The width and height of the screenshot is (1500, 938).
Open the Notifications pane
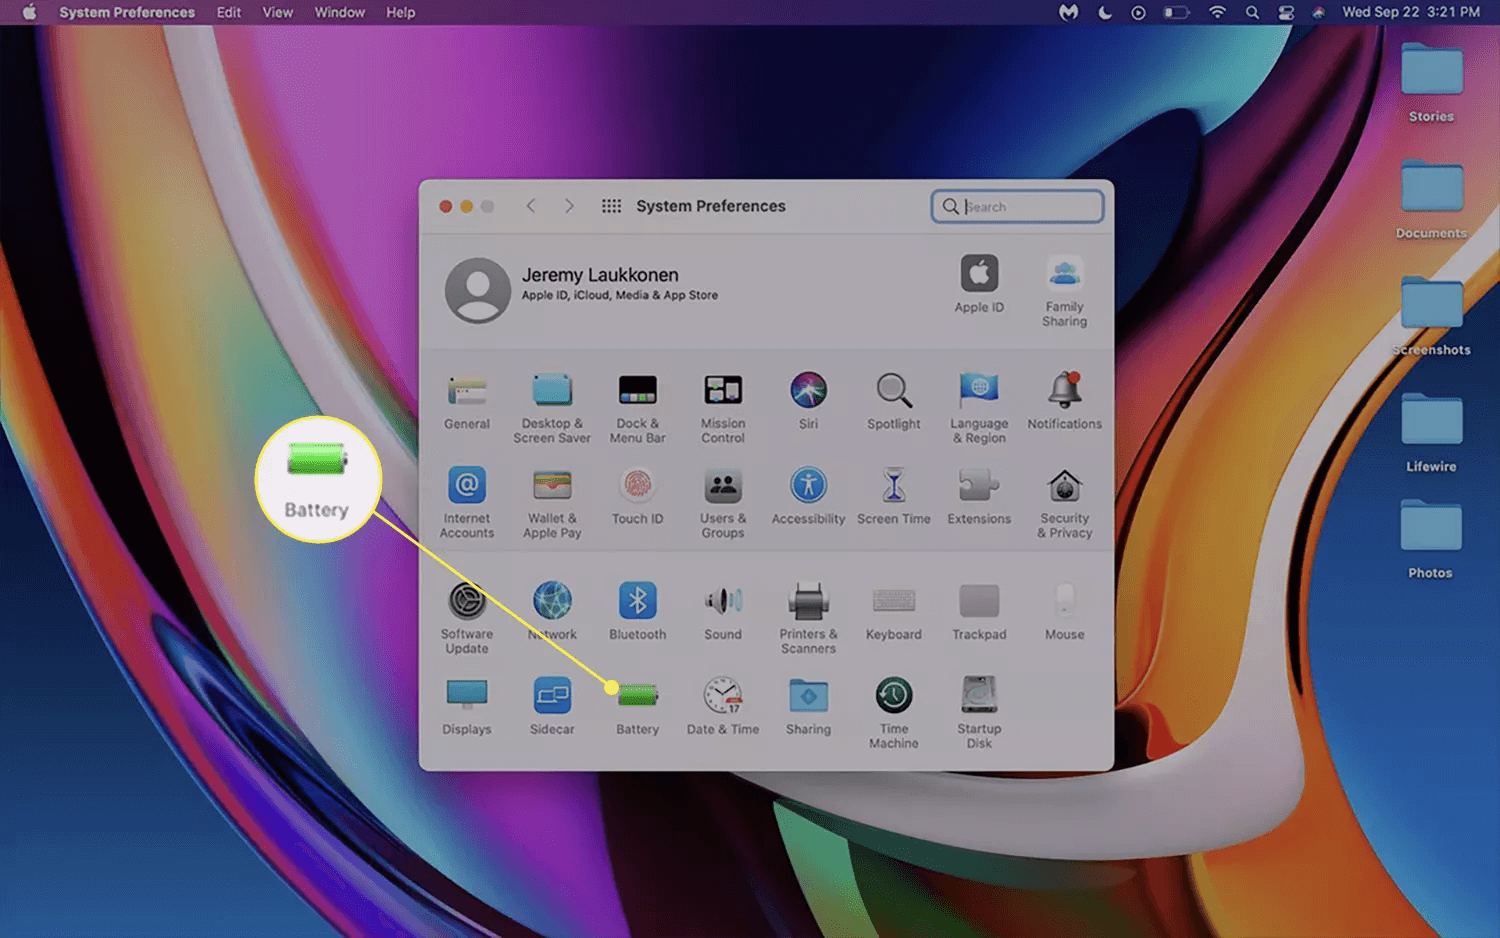pos(1065,402)
